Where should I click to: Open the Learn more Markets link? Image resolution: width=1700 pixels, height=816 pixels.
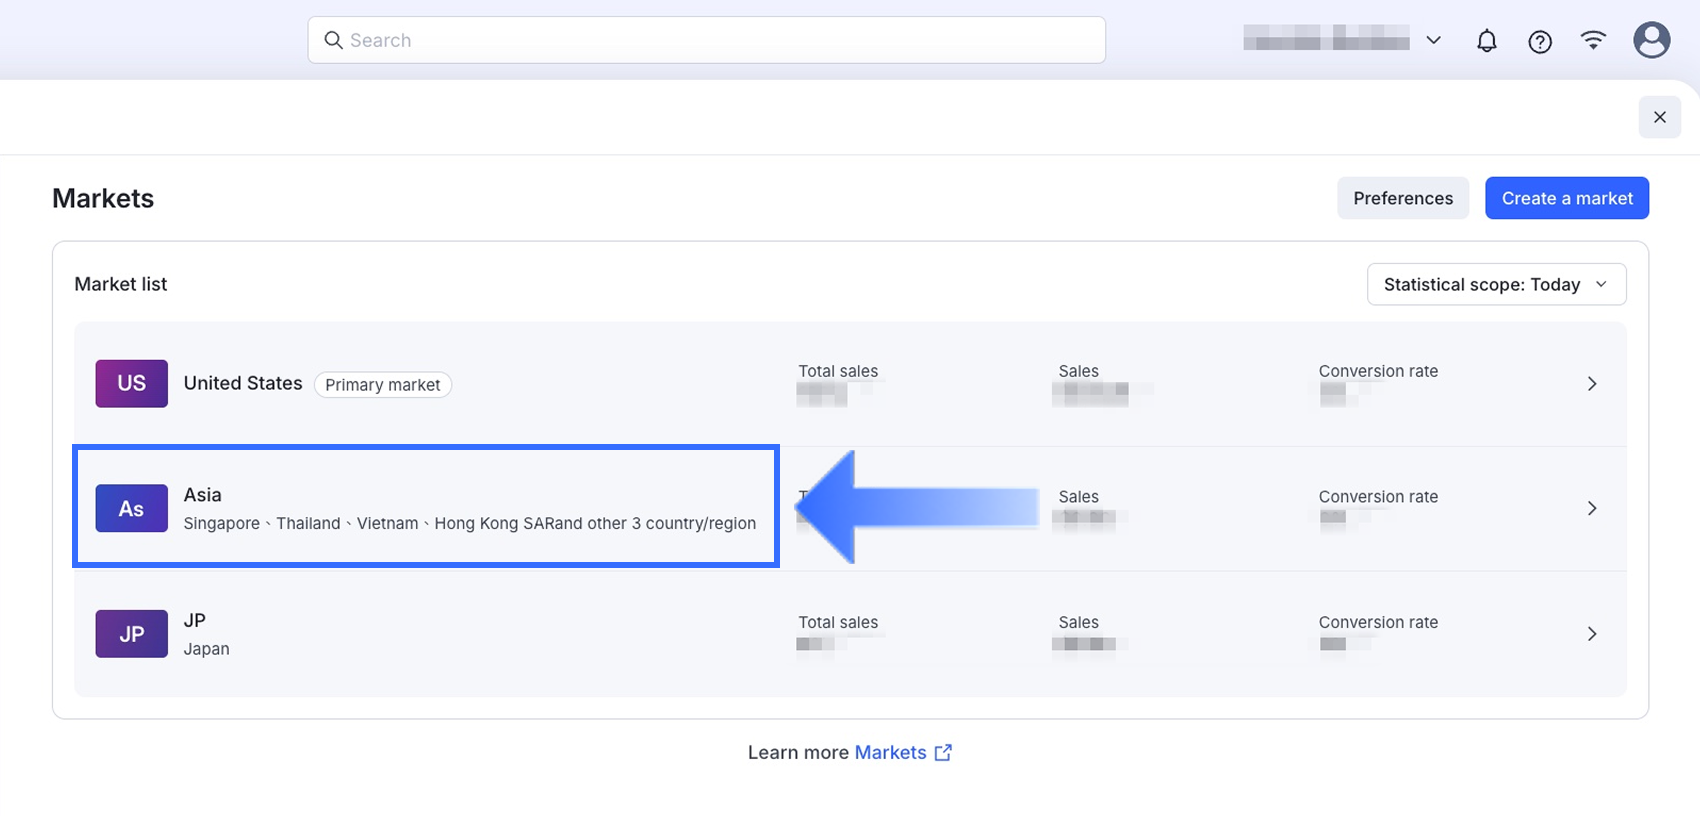click(x=890, y=753)
